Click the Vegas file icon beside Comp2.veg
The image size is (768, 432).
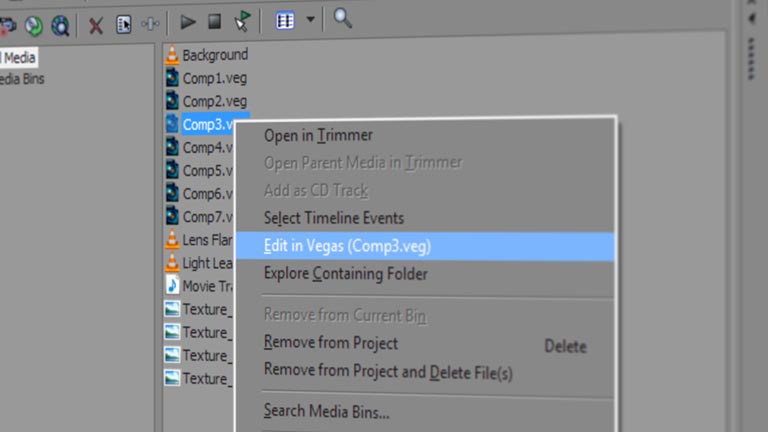[172, 101]
